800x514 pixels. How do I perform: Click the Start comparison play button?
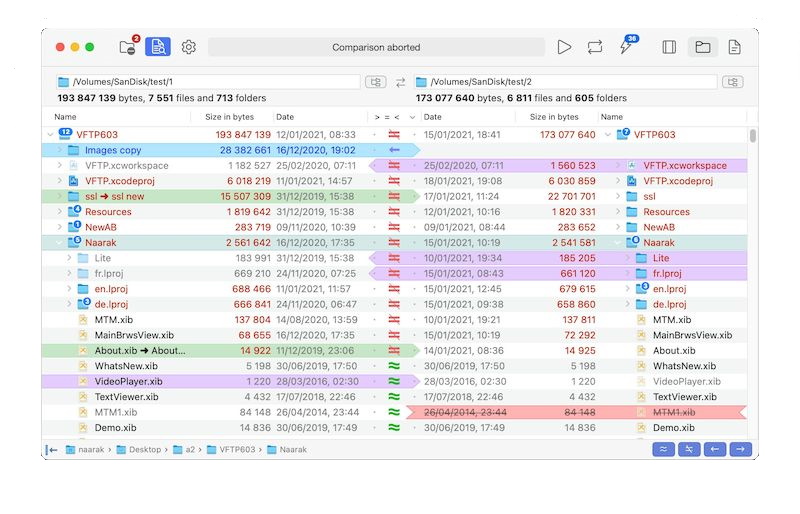click(565, 47)
